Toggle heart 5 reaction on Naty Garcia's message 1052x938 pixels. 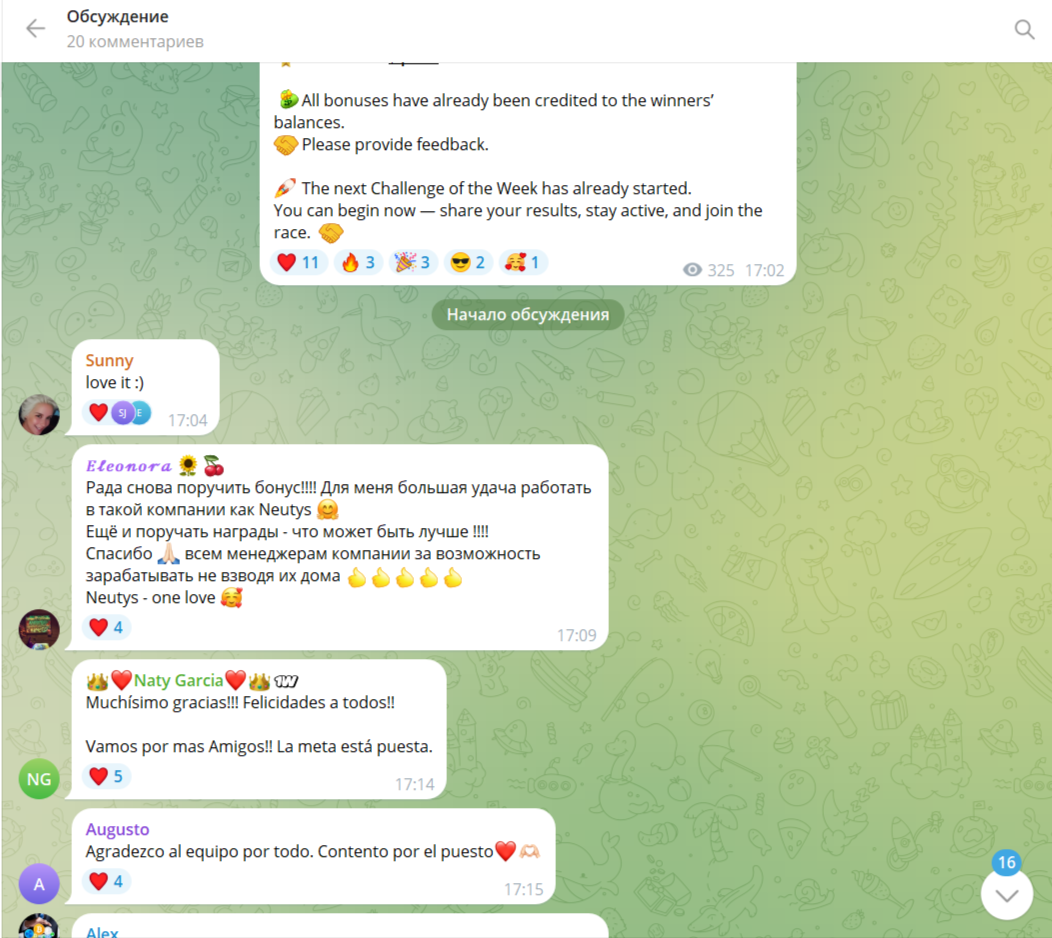coord(106,776)
